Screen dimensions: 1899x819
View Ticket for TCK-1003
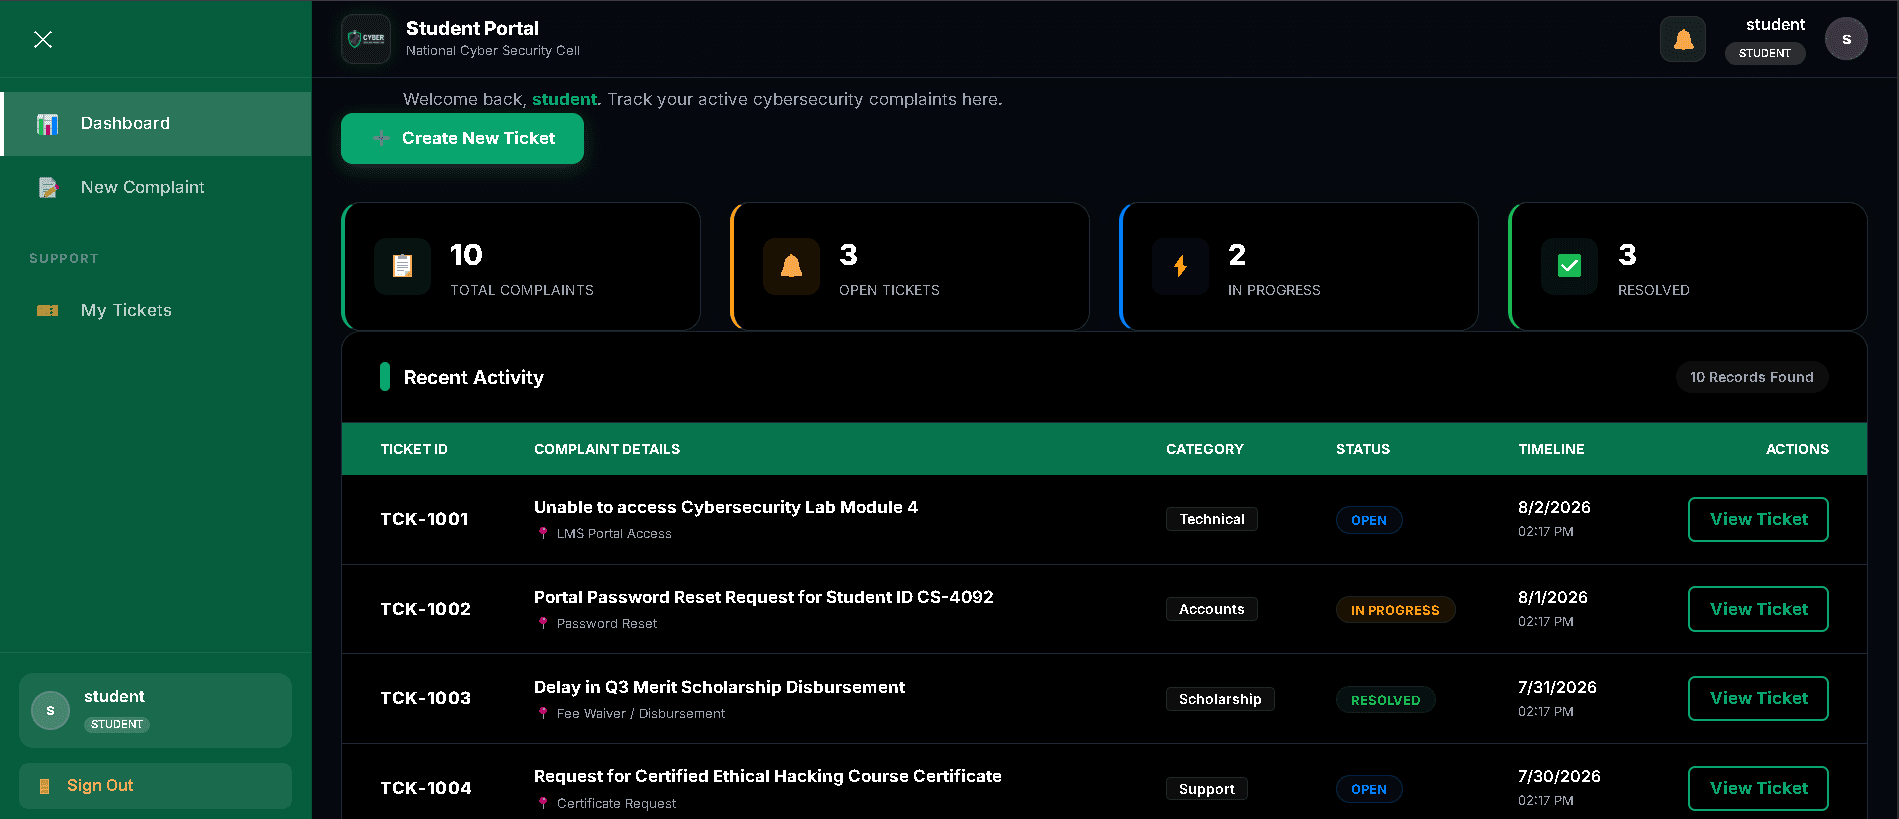point(1758,698)
